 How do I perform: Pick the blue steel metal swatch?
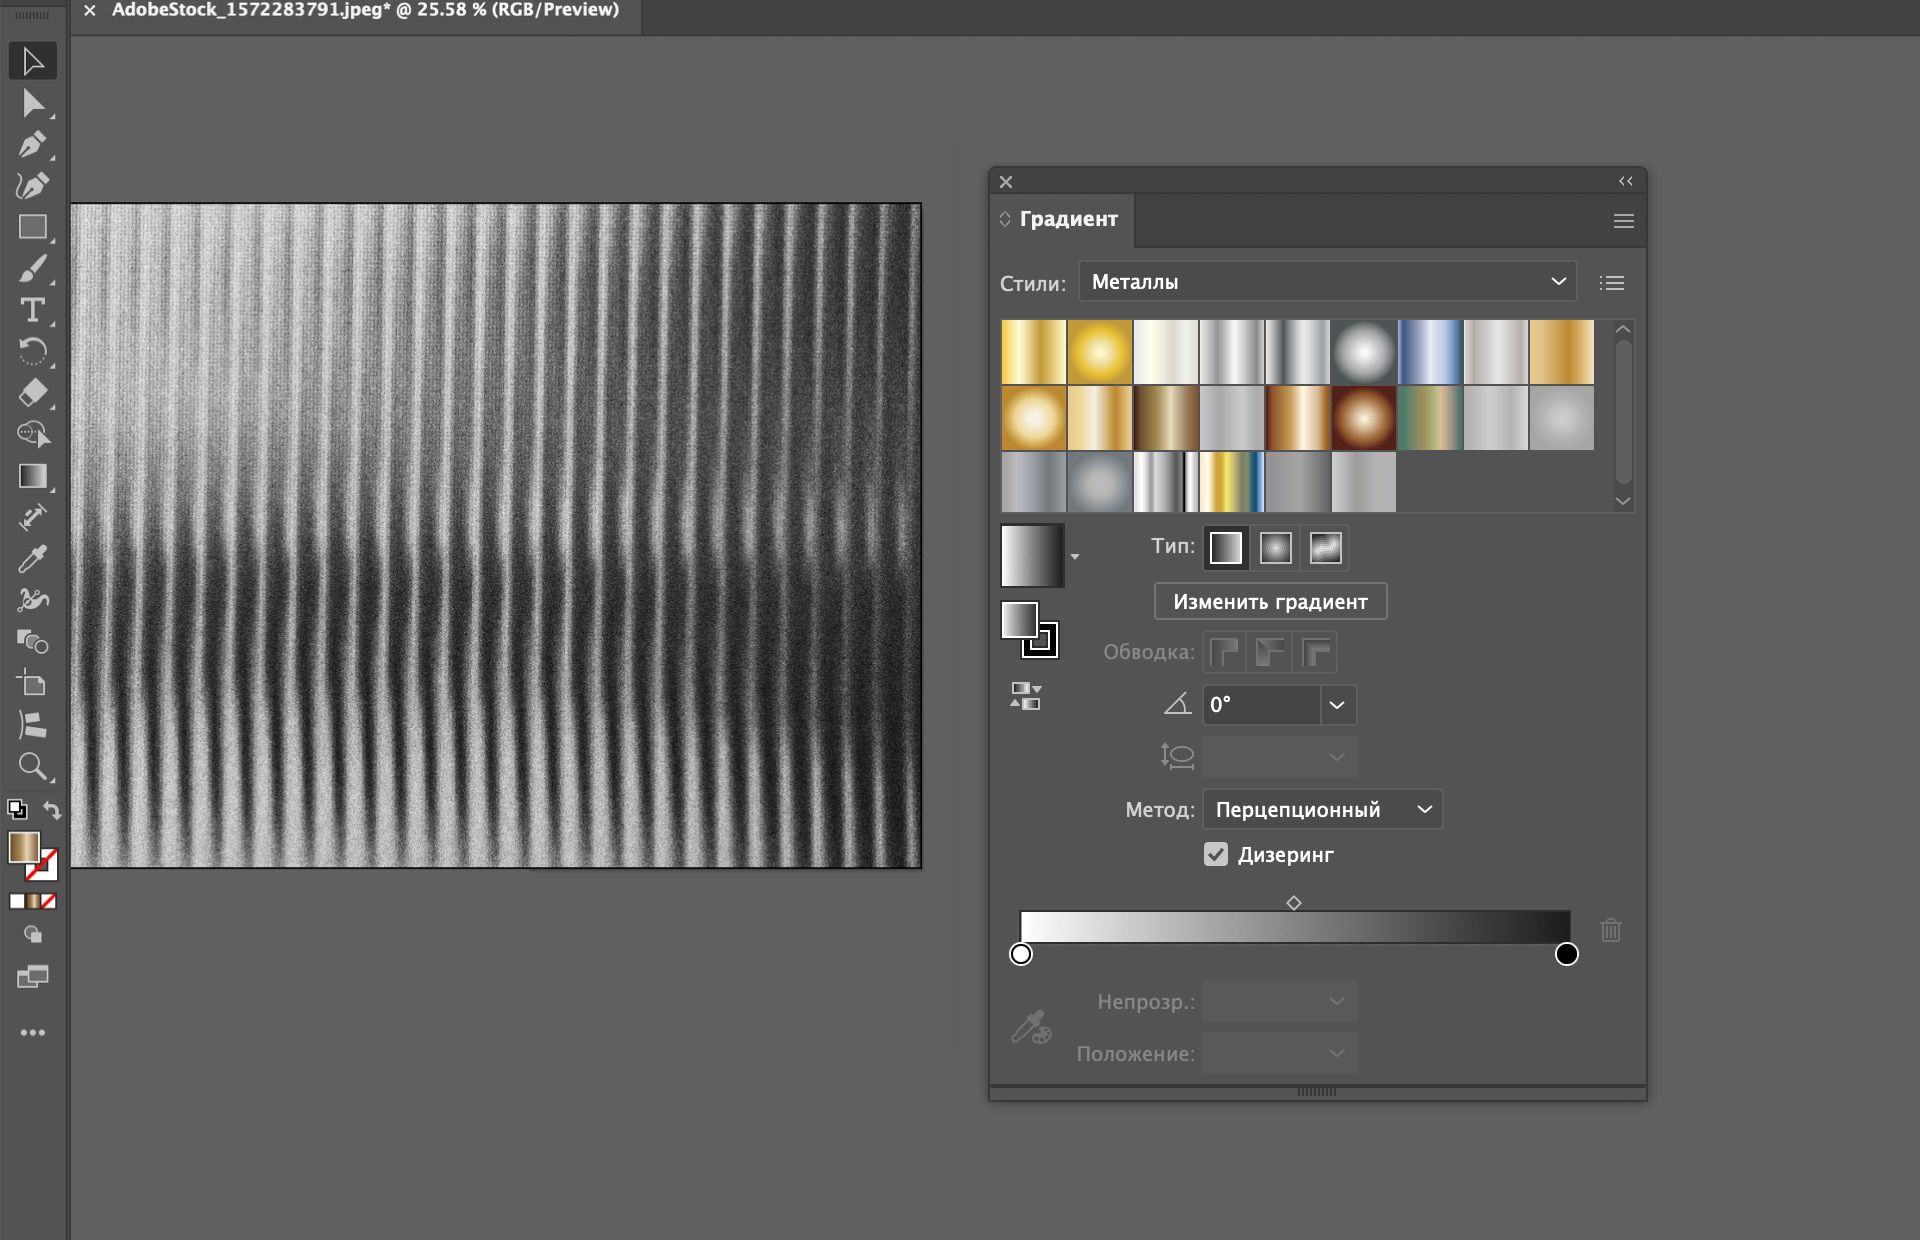(x=1430, y=352)
